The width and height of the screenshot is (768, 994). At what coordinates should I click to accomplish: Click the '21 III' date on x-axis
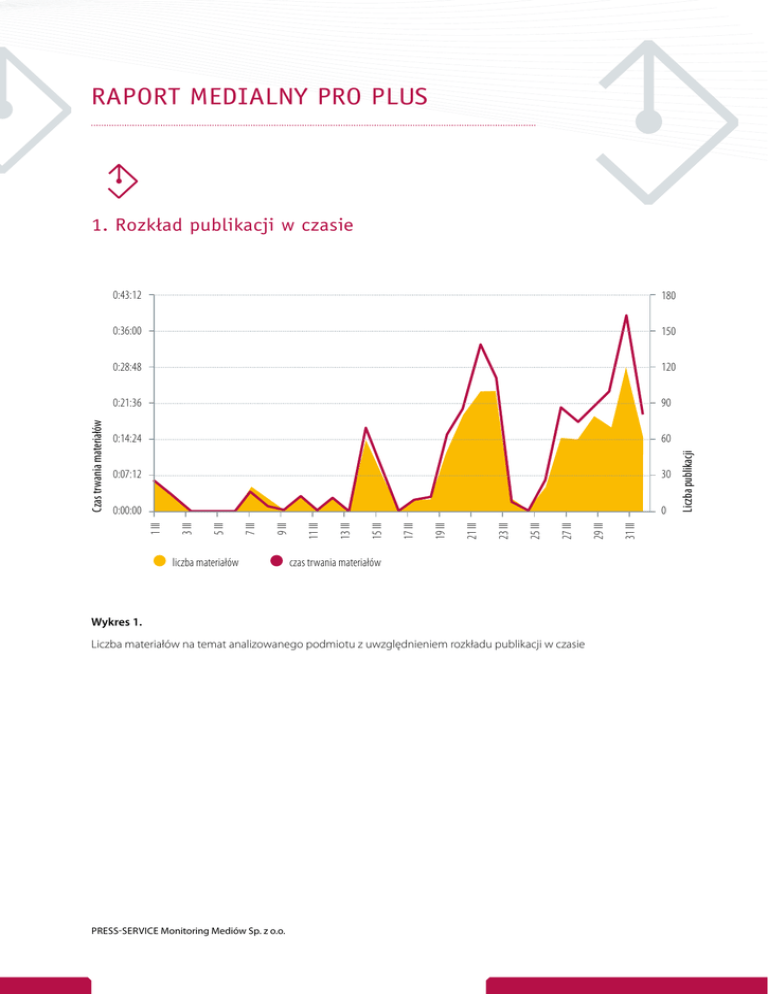point(471,527)
